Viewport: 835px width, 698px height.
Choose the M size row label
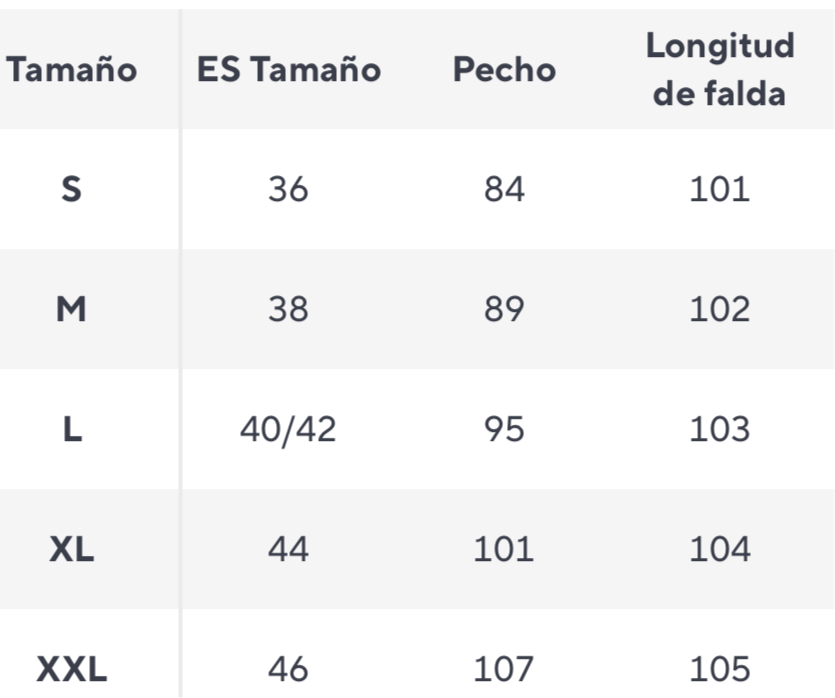pyautogui.click(x=71, y=310)
